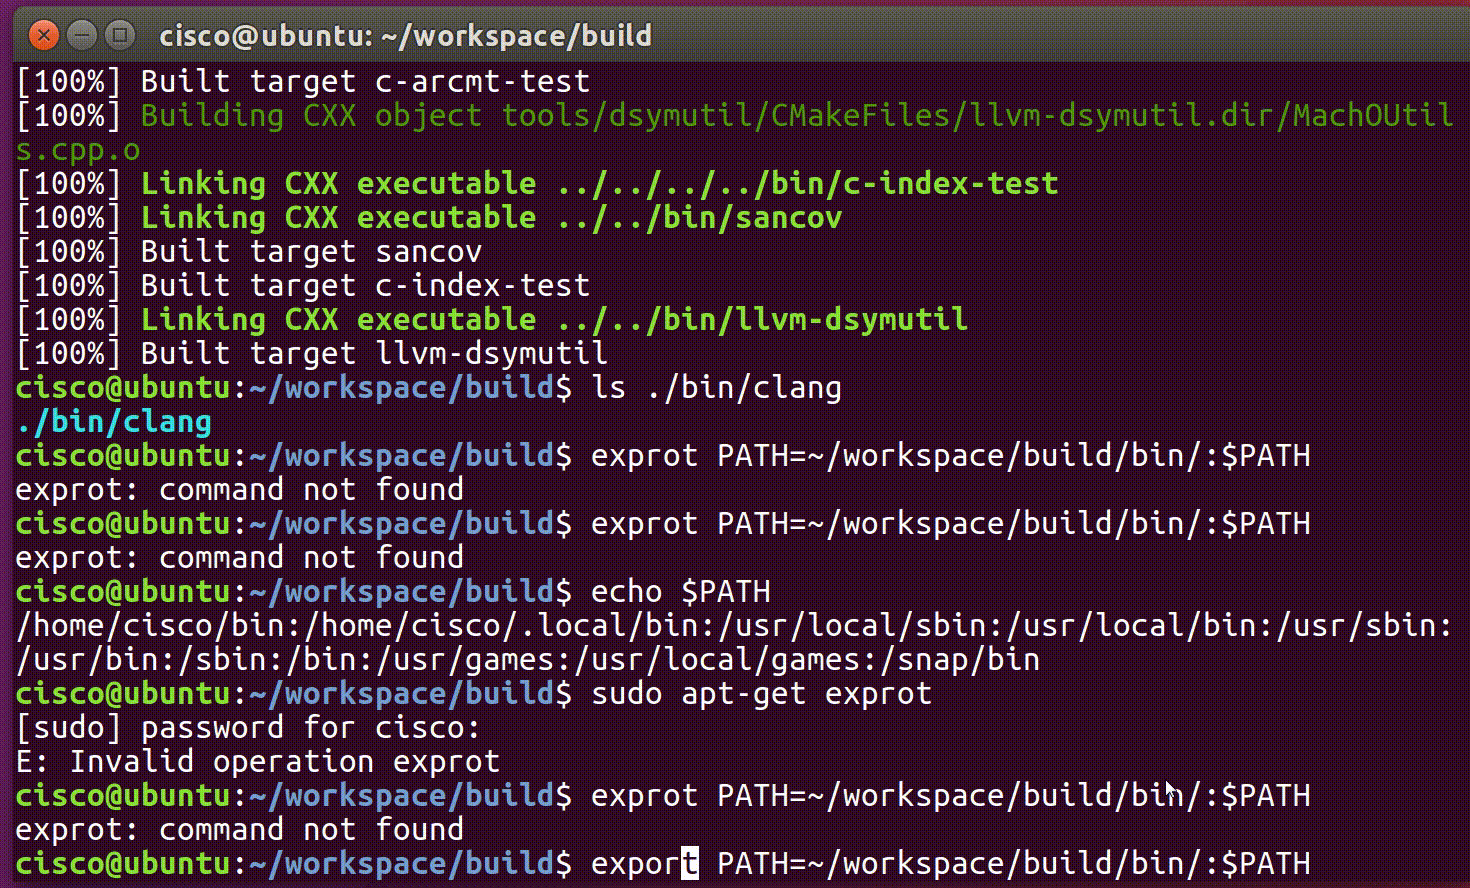The image size is (1470, 888).
Task: Click 'Linking CXX executable ../../bin/sancov'
Action: [x=491, y=218]
